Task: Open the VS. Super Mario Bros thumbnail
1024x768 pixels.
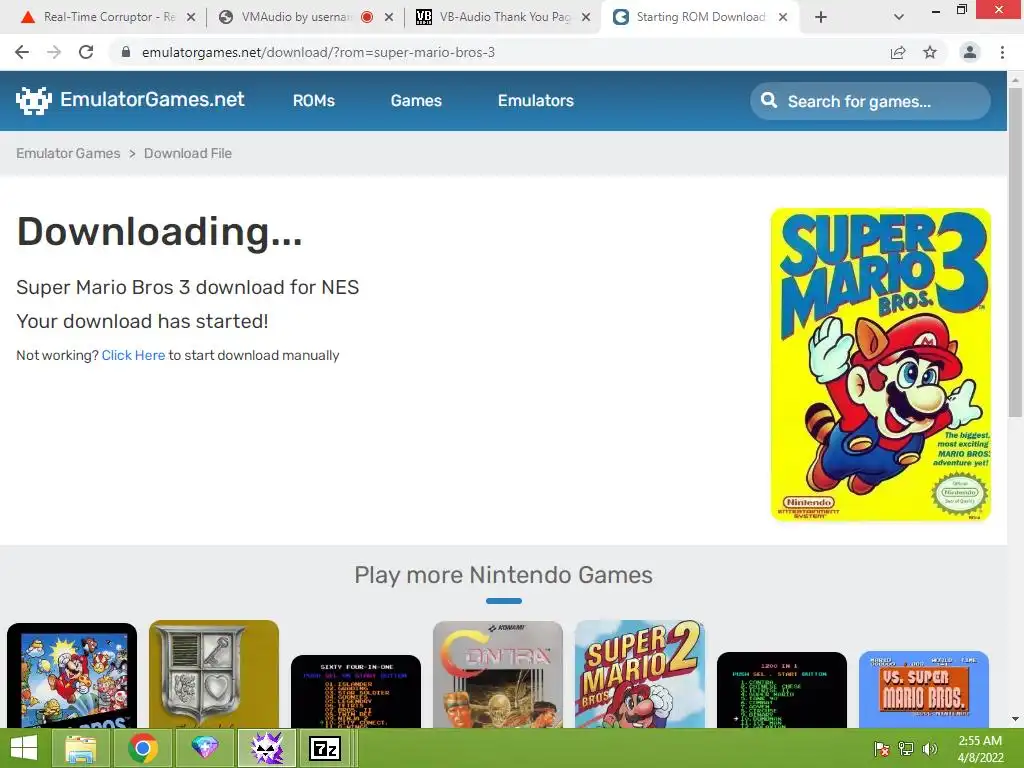Action: coord(923,690)
